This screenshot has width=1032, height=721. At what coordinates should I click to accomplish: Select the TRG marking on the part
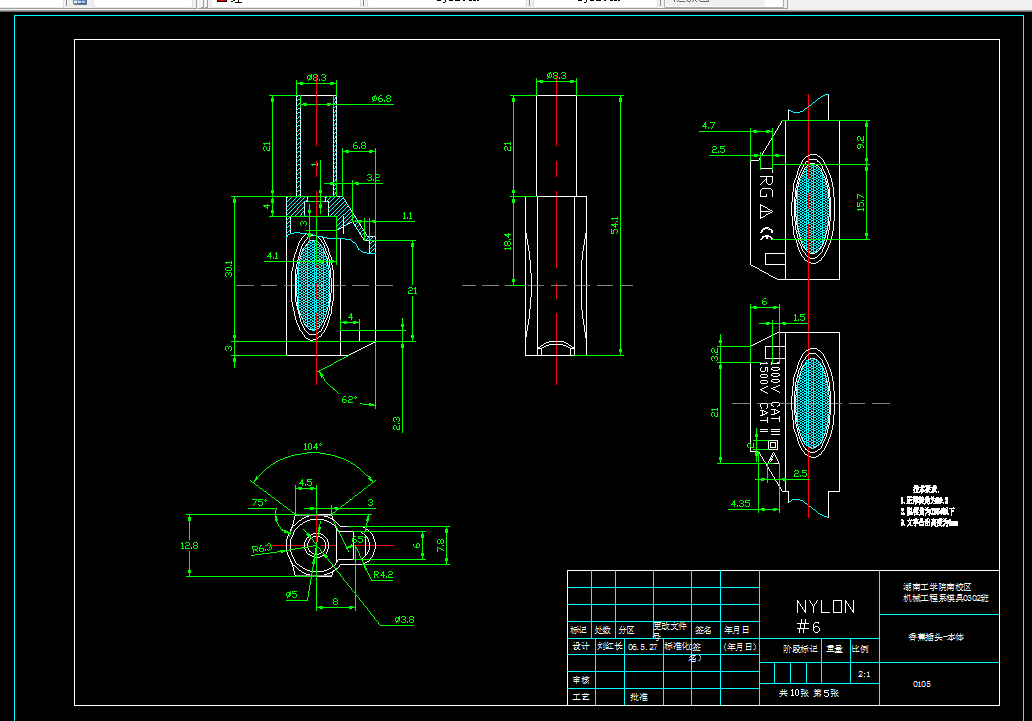point(765,180)
